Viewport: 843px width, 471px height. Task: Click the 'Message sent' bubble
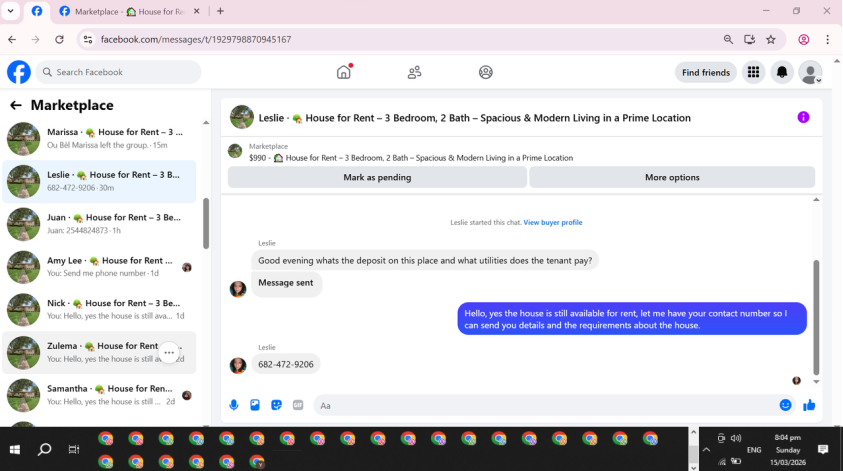pos(285,283)
